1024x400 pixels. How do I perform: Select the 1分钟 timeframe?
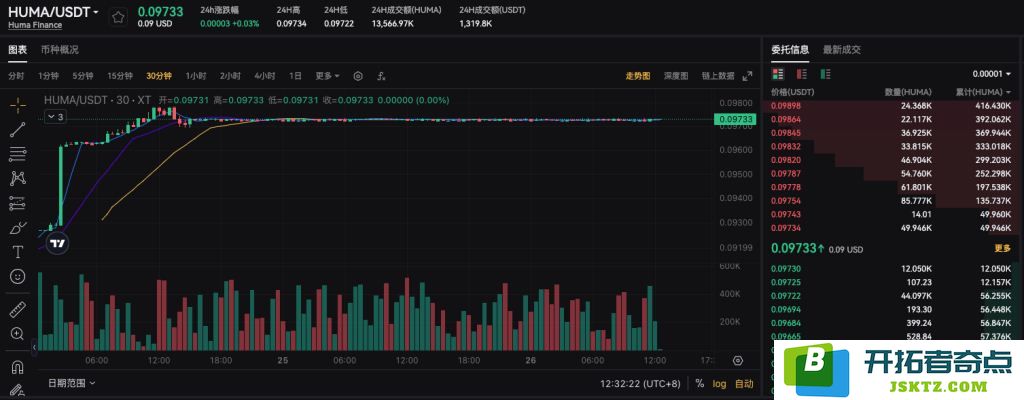coord(48,76)
